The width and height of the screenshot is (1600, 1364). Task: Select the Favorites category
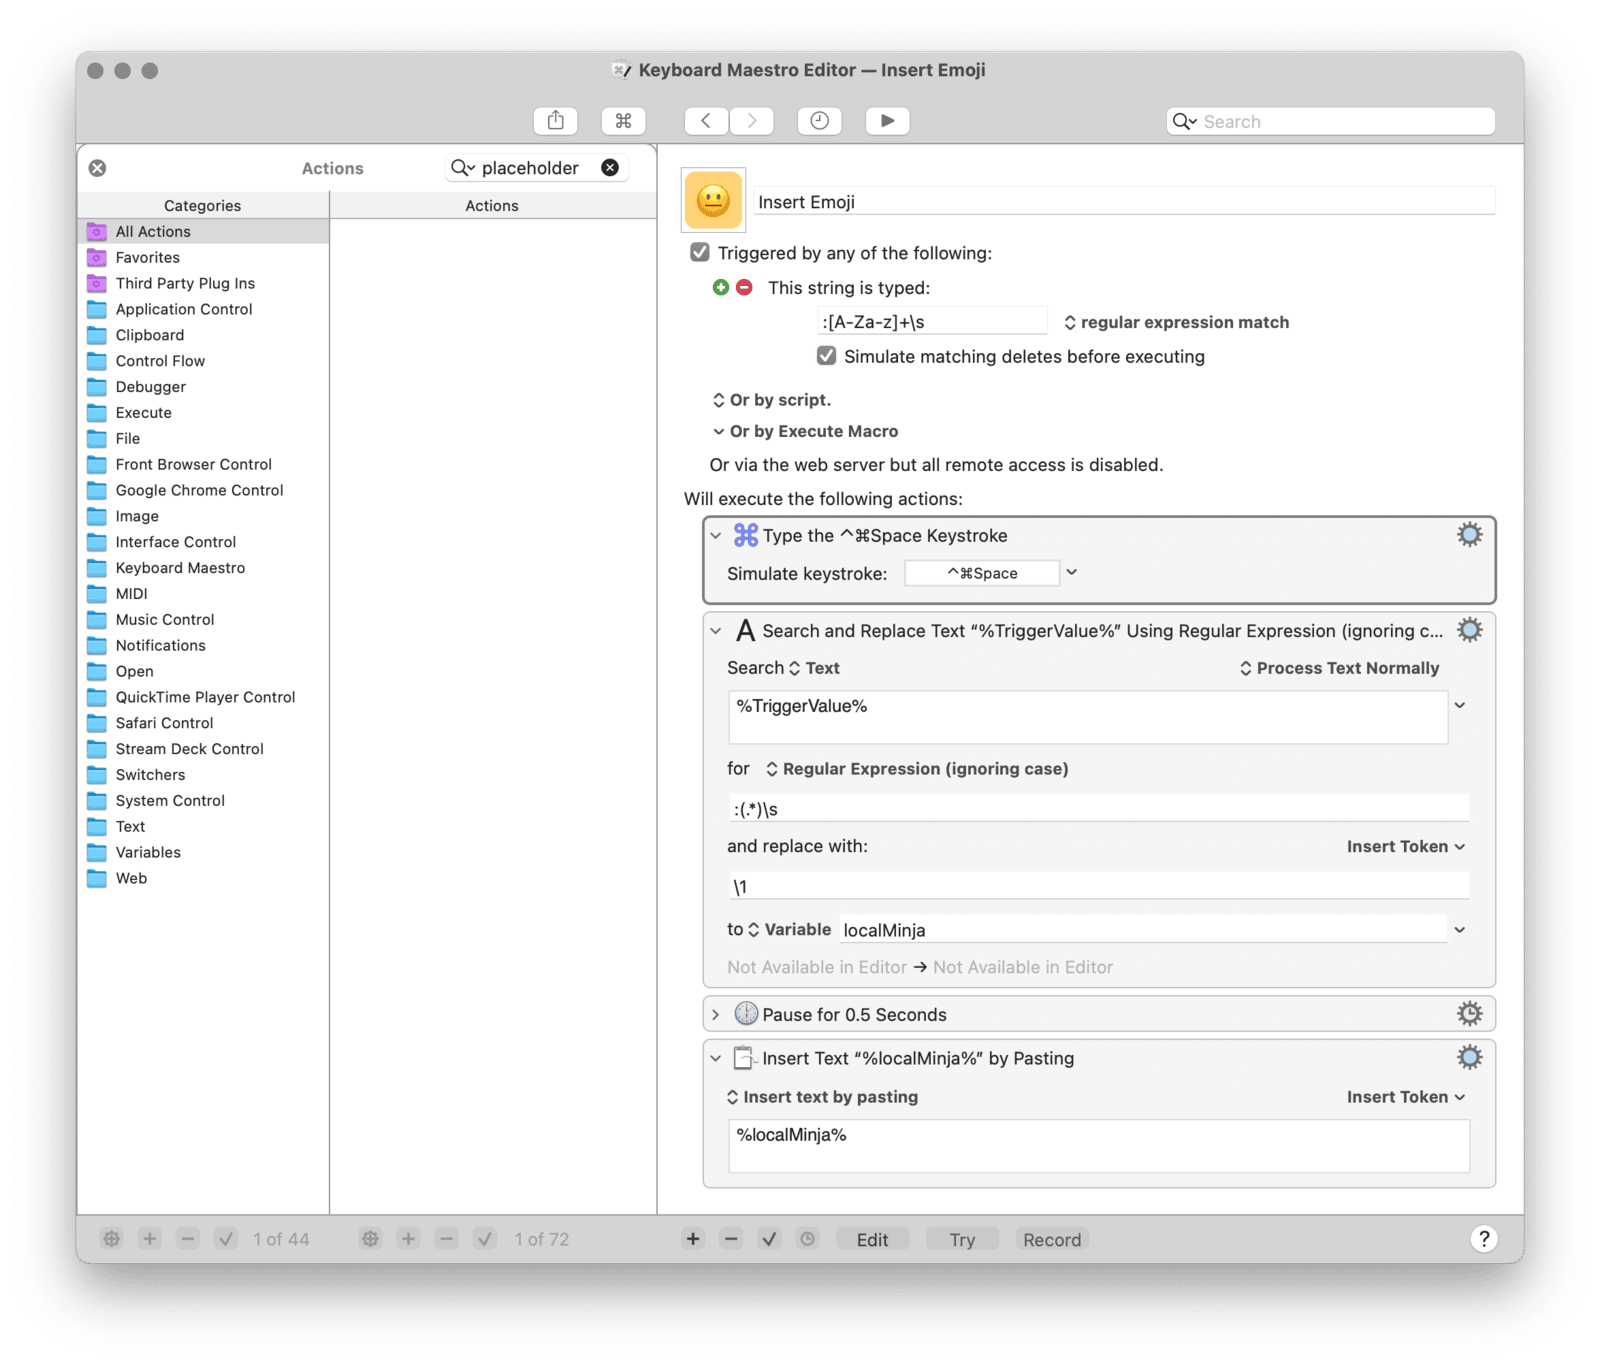(203, 258)
